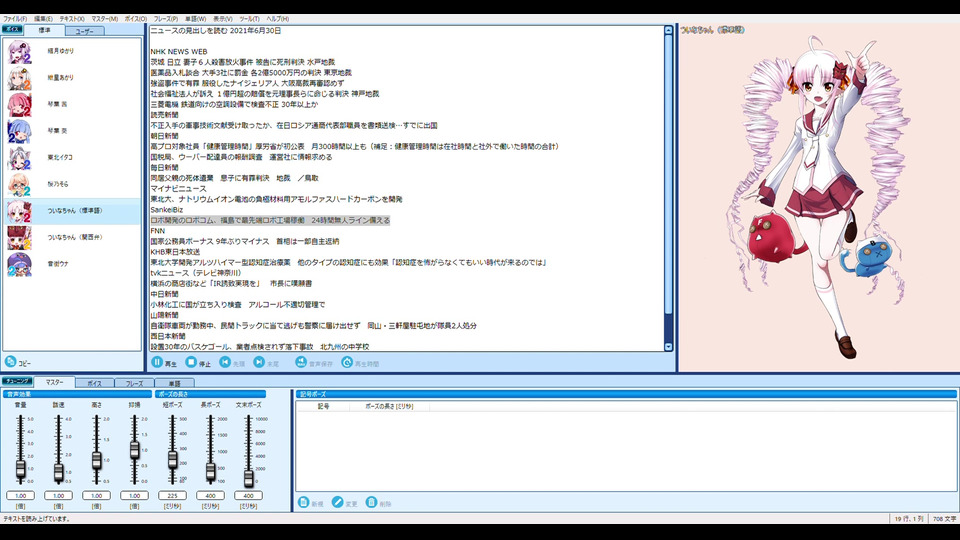Image resolution: width=960 pixels, height=540 pixels.
Task: Switch to the ボイス tuning tab
Action: point(94,383)
